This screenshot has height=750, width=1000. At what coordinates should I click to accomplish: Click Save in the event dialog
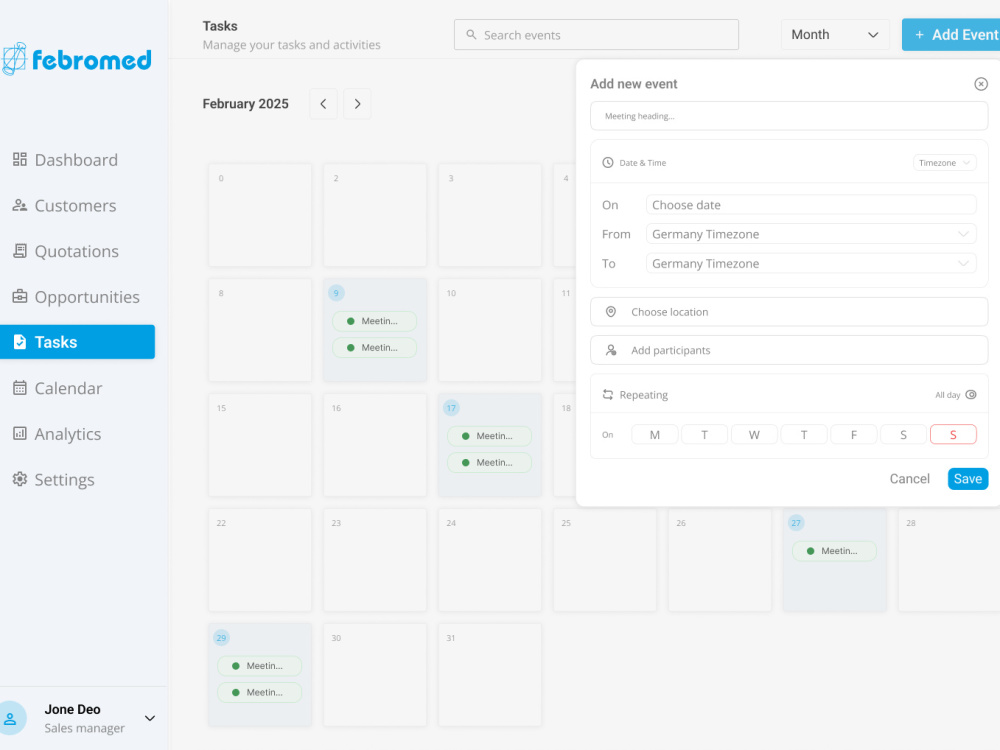[x=967, y=479]
